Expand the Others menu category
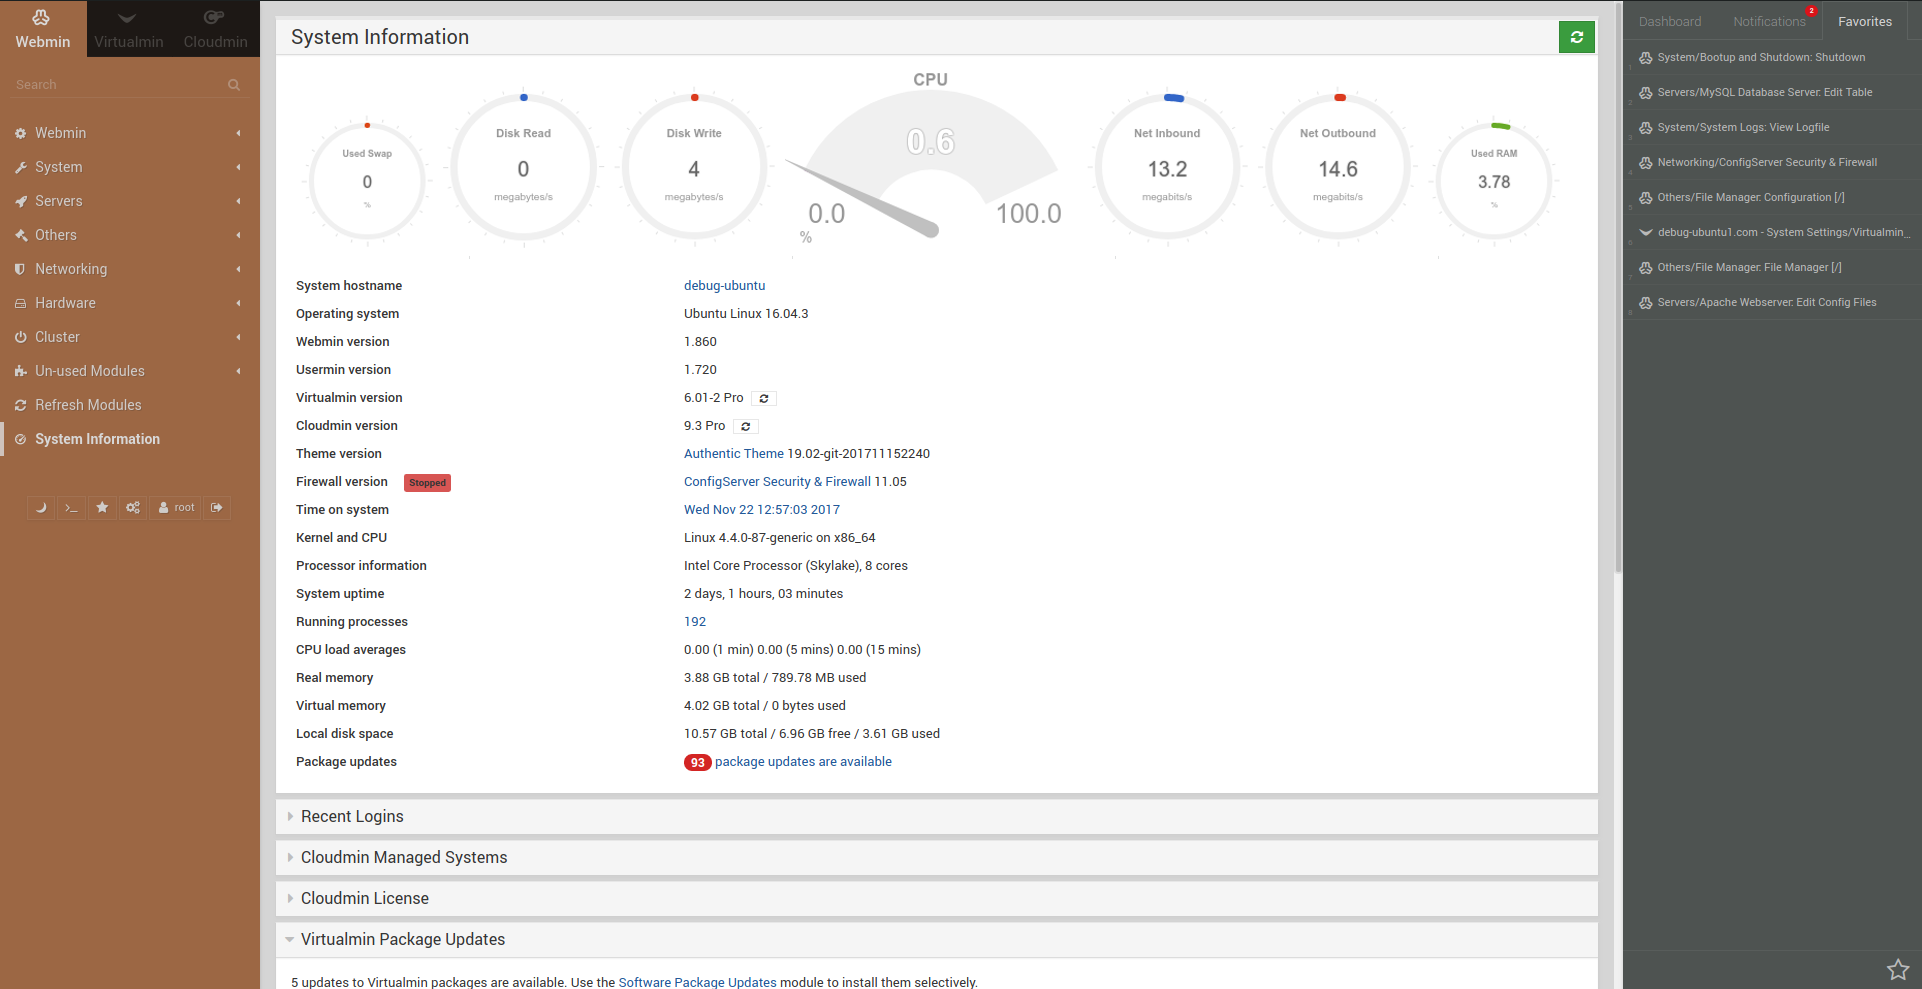The image size is (1922, 989). (130, 235)
